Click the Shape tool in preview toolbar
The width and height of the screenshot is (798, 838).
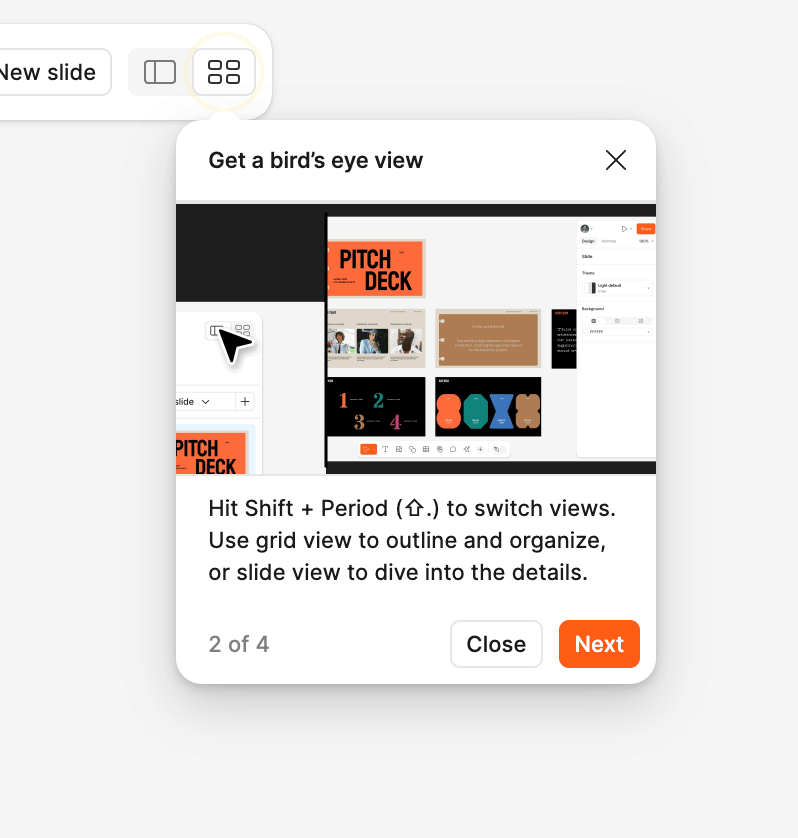[x=412, y=450]
